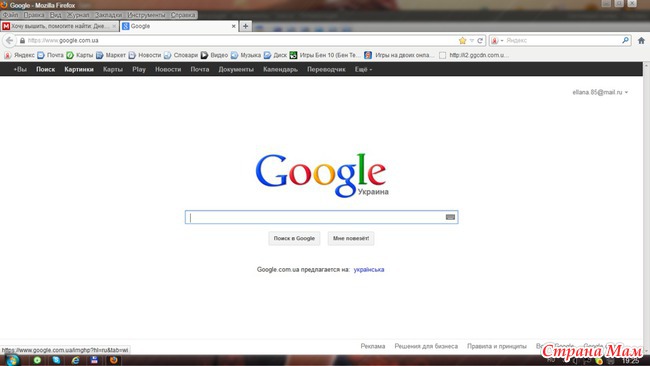Viewport: 650px width, 366px height.
Task: Reload page with the refresh icon
Action: pyautogui.click(x=480, y=41)
